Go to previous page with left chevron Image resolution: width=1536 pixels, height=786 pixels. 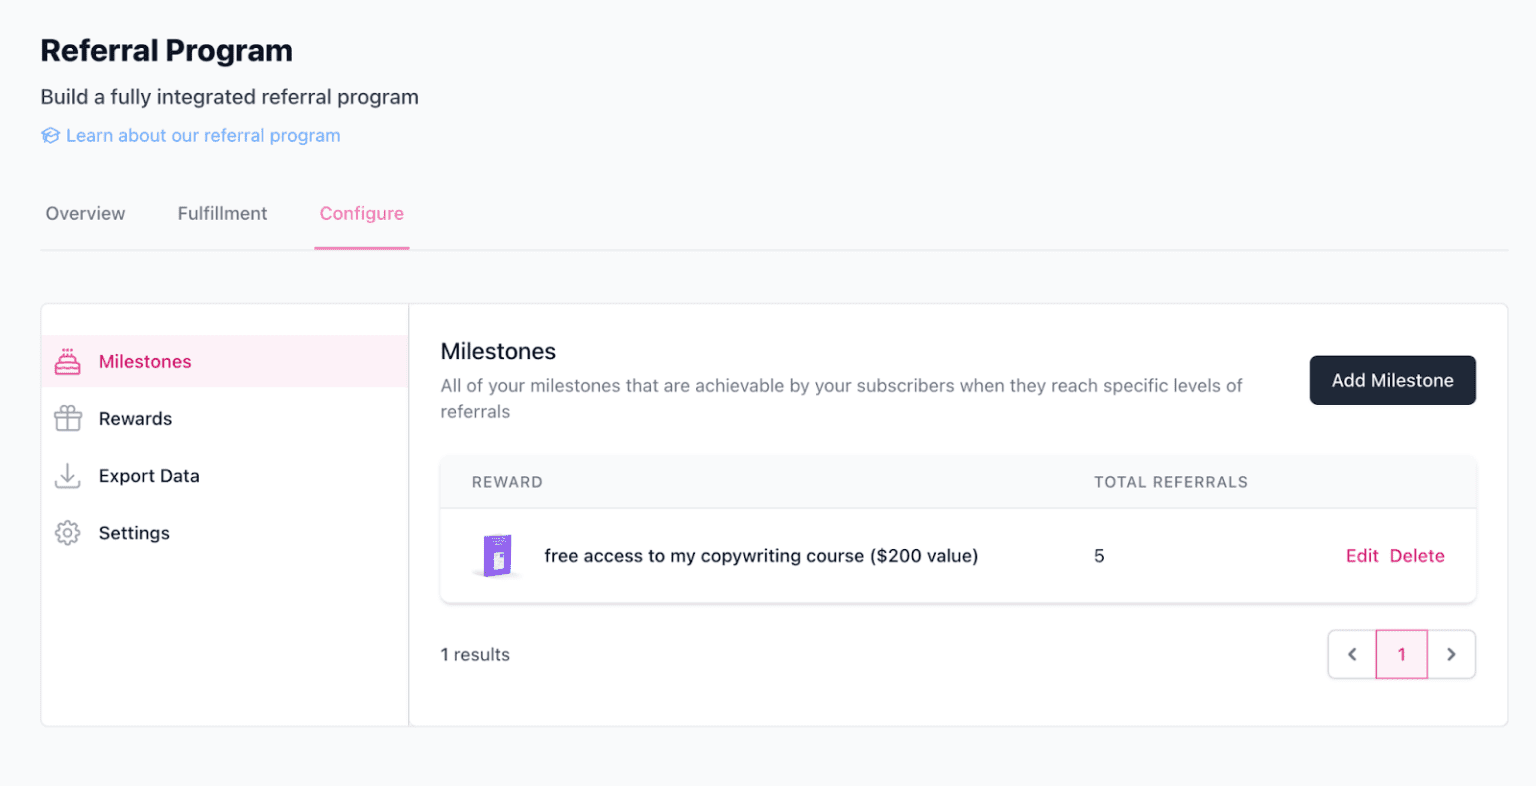pyautogui.click(x=1352, y=655)
